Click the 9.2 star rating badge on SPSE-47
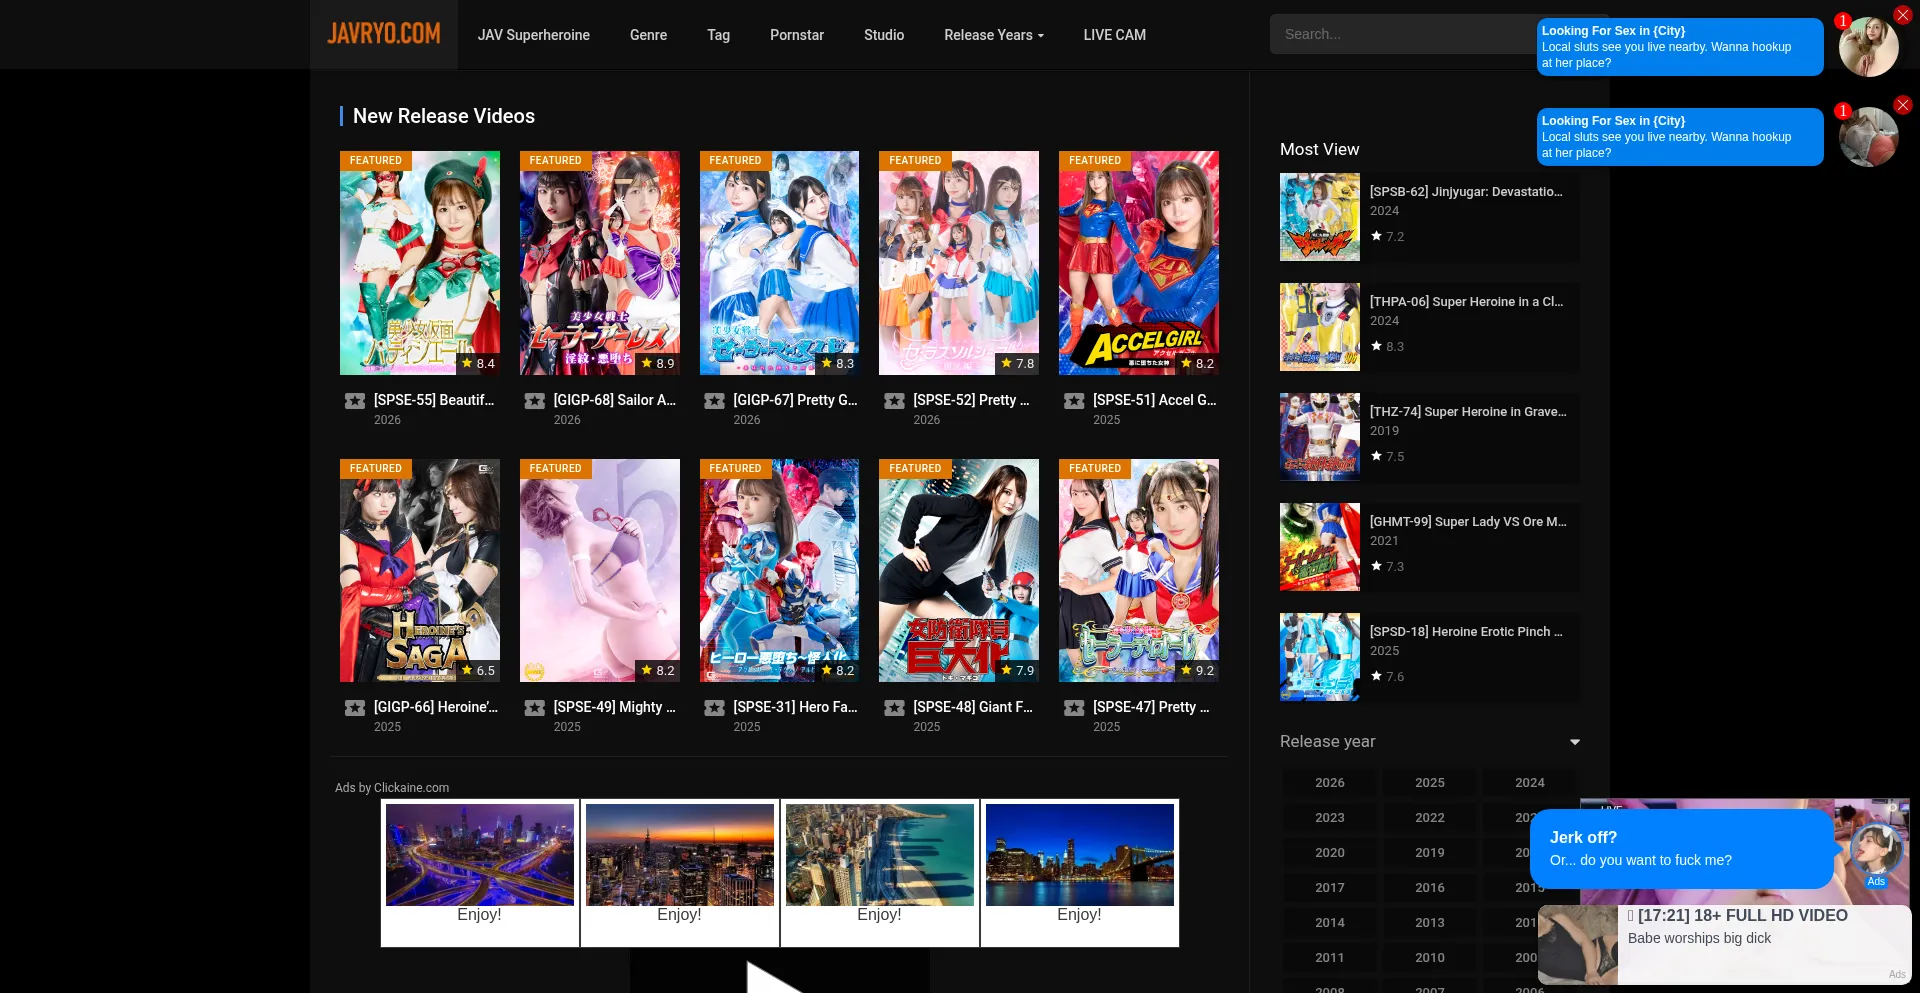 tap(1197, 671)
